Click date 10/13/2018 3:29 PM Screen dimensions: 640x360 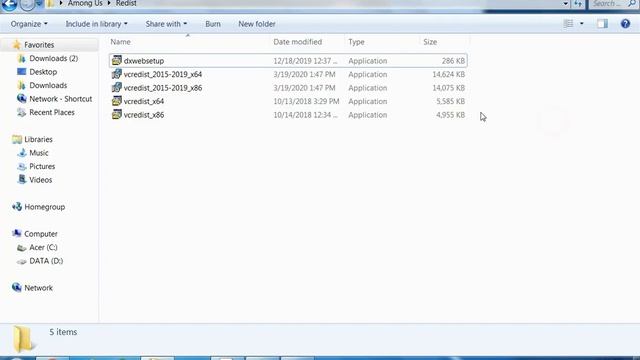(306, 101)
